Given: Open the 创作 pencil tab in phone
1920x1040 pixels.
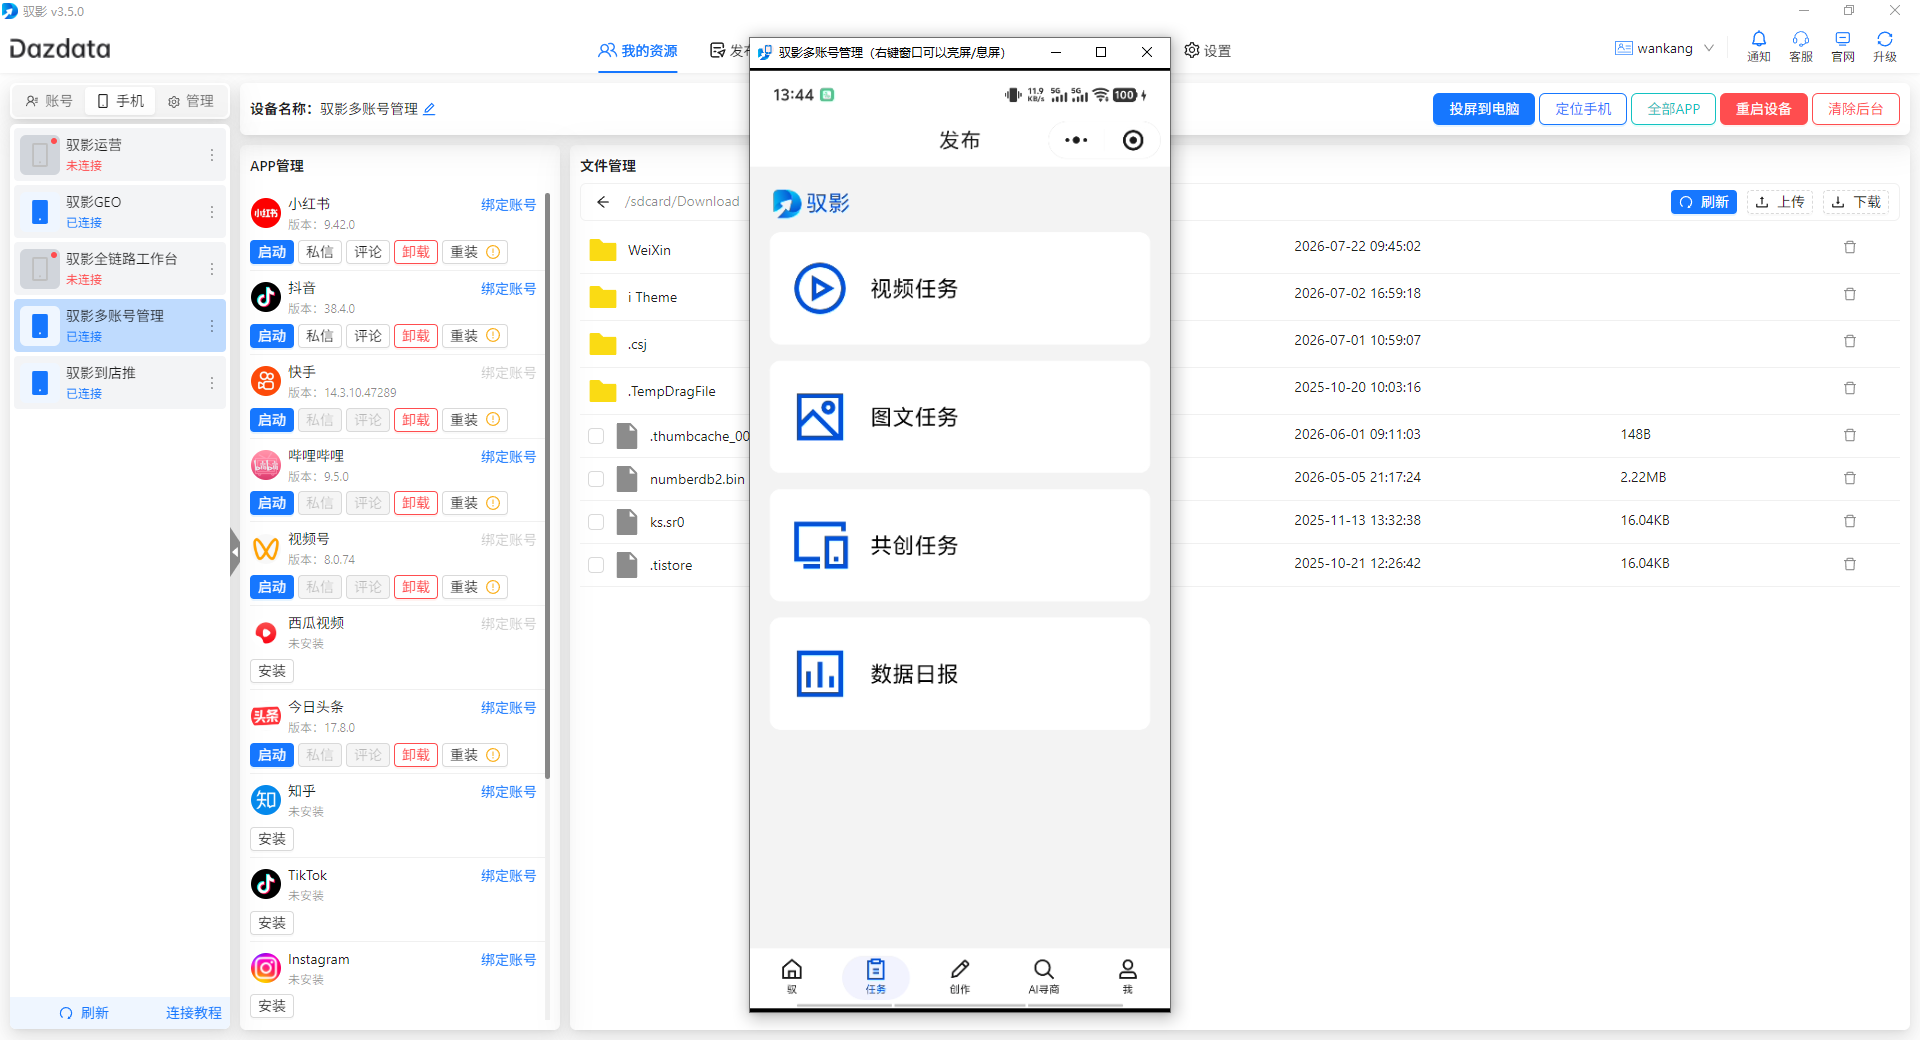Looking at the screenshot, I should 959,975.
